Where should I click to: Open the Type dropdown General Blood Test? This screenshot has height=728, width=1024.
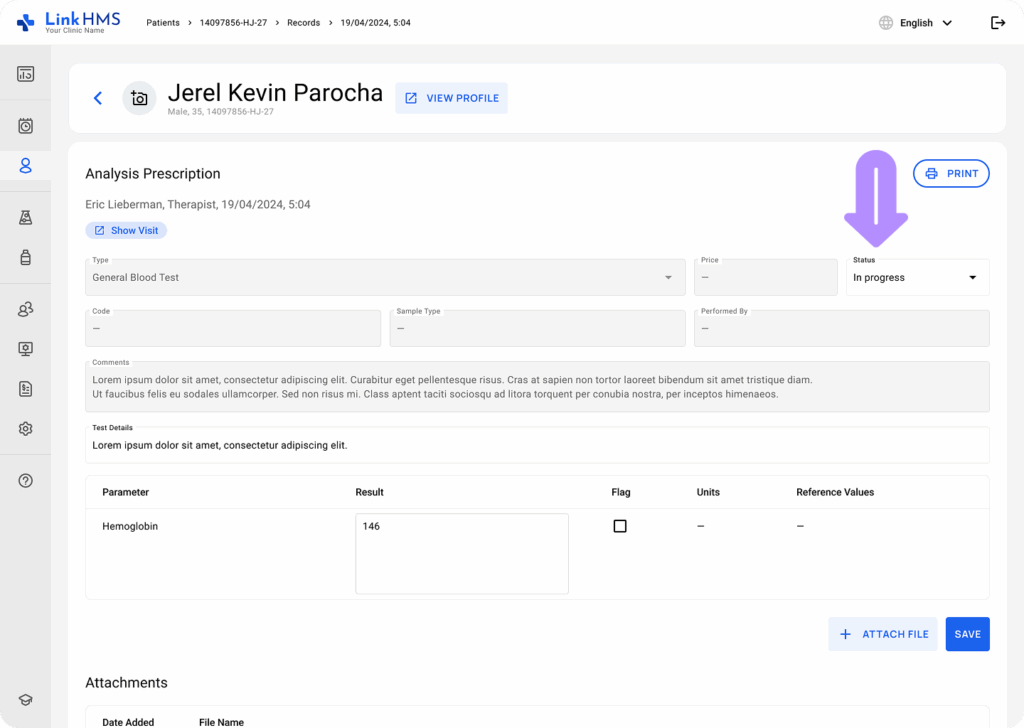pyautogui.click(x=385, y=277)
